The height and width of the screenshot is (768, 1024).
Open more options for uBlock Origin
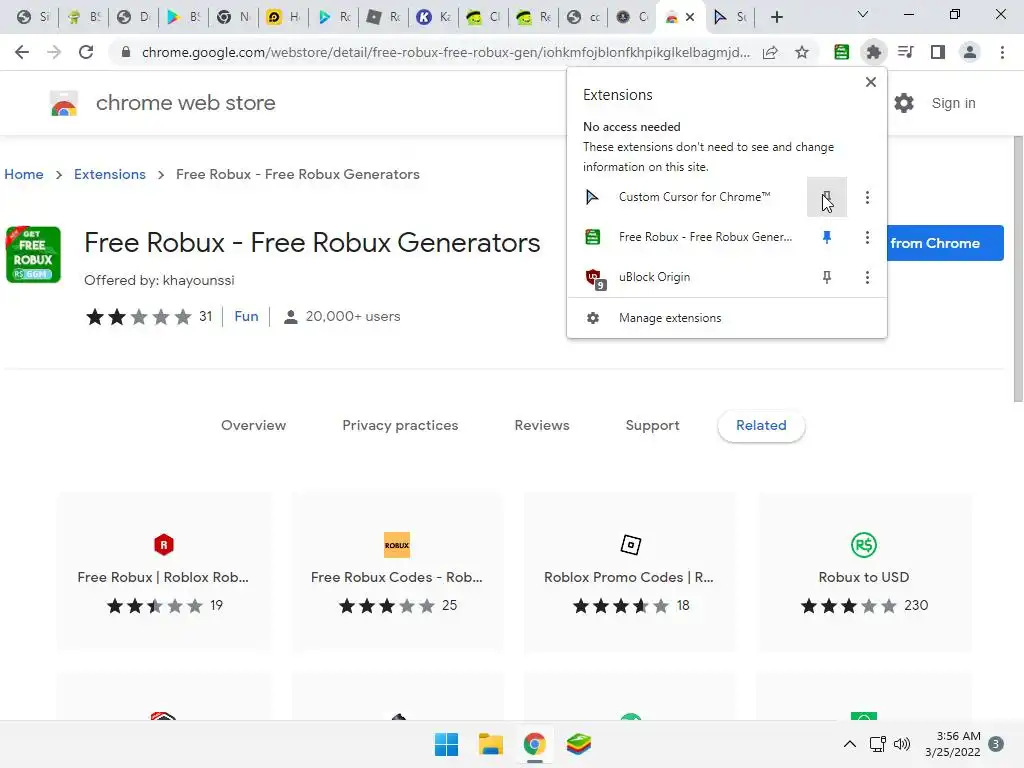coord(867,278)
